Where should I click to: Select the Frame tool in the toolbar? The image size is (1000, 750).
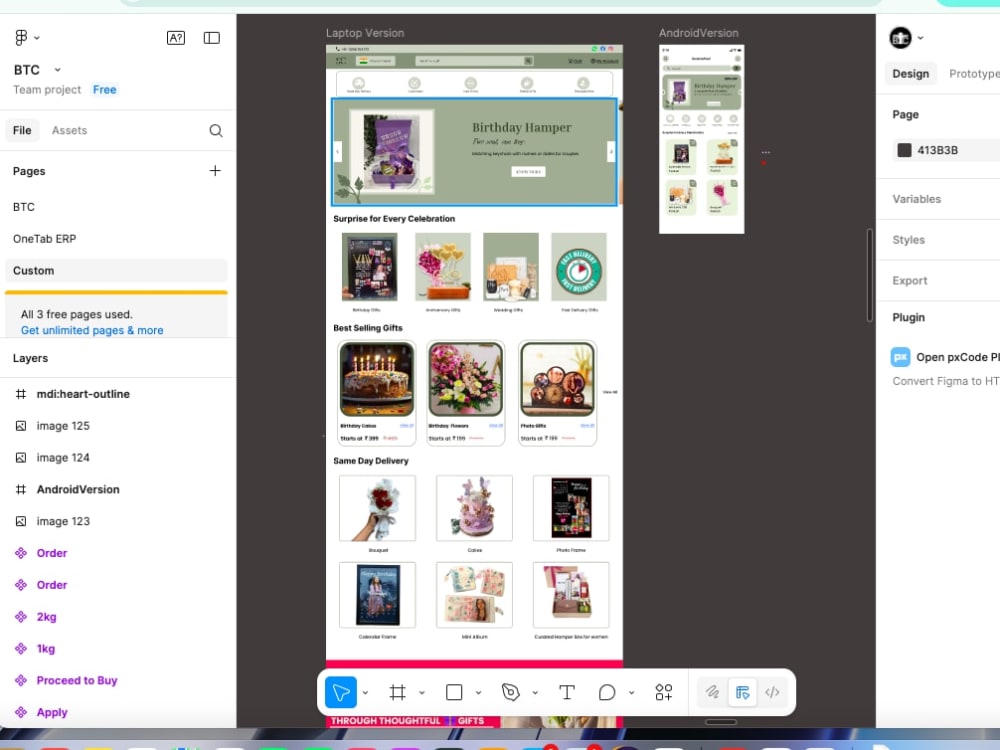click(x=397, y=692)
